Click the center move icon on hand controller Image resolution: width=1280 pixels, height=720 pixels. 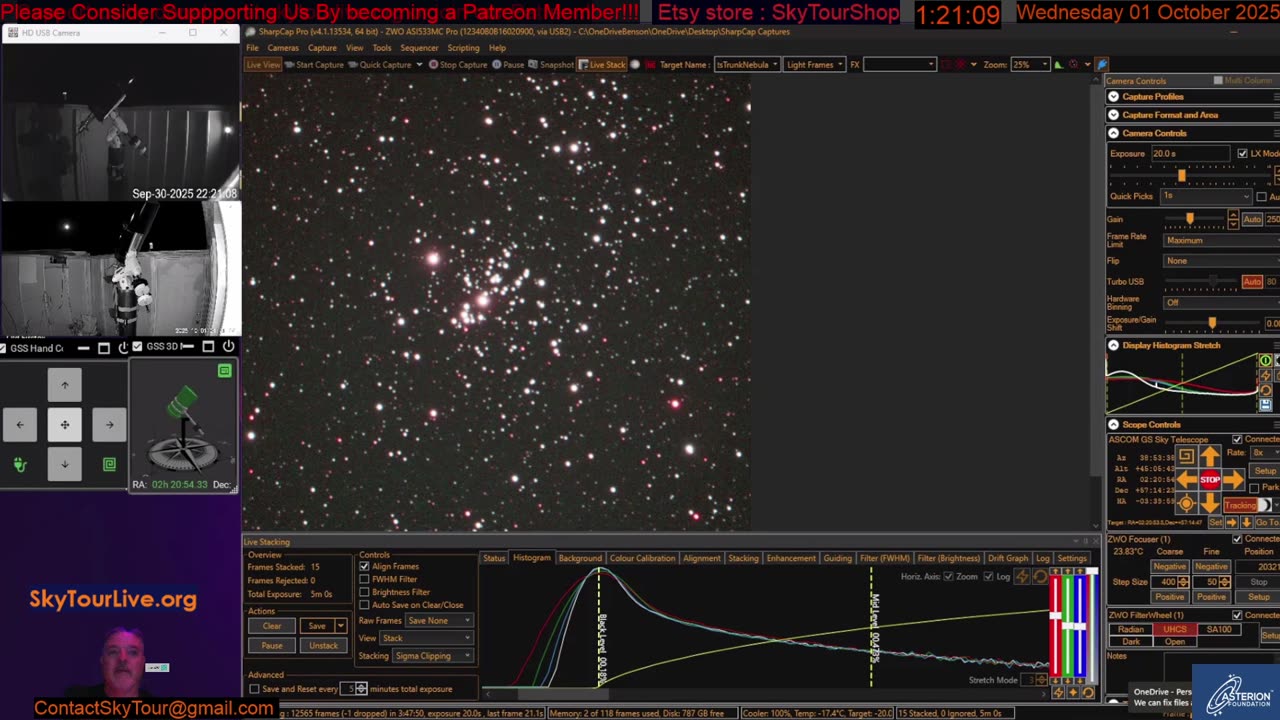(x=65, y=424)
